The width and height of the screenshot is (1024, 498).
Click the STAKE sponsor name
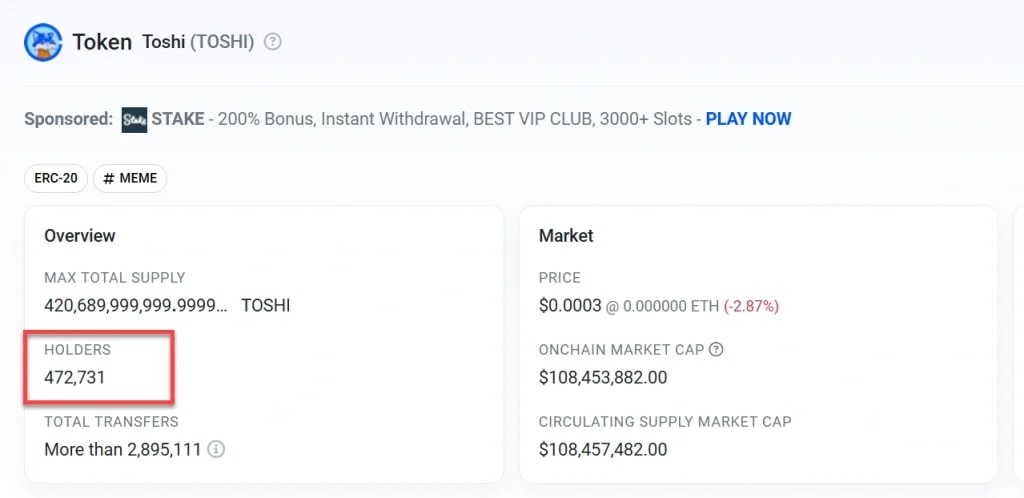[177, 119]
